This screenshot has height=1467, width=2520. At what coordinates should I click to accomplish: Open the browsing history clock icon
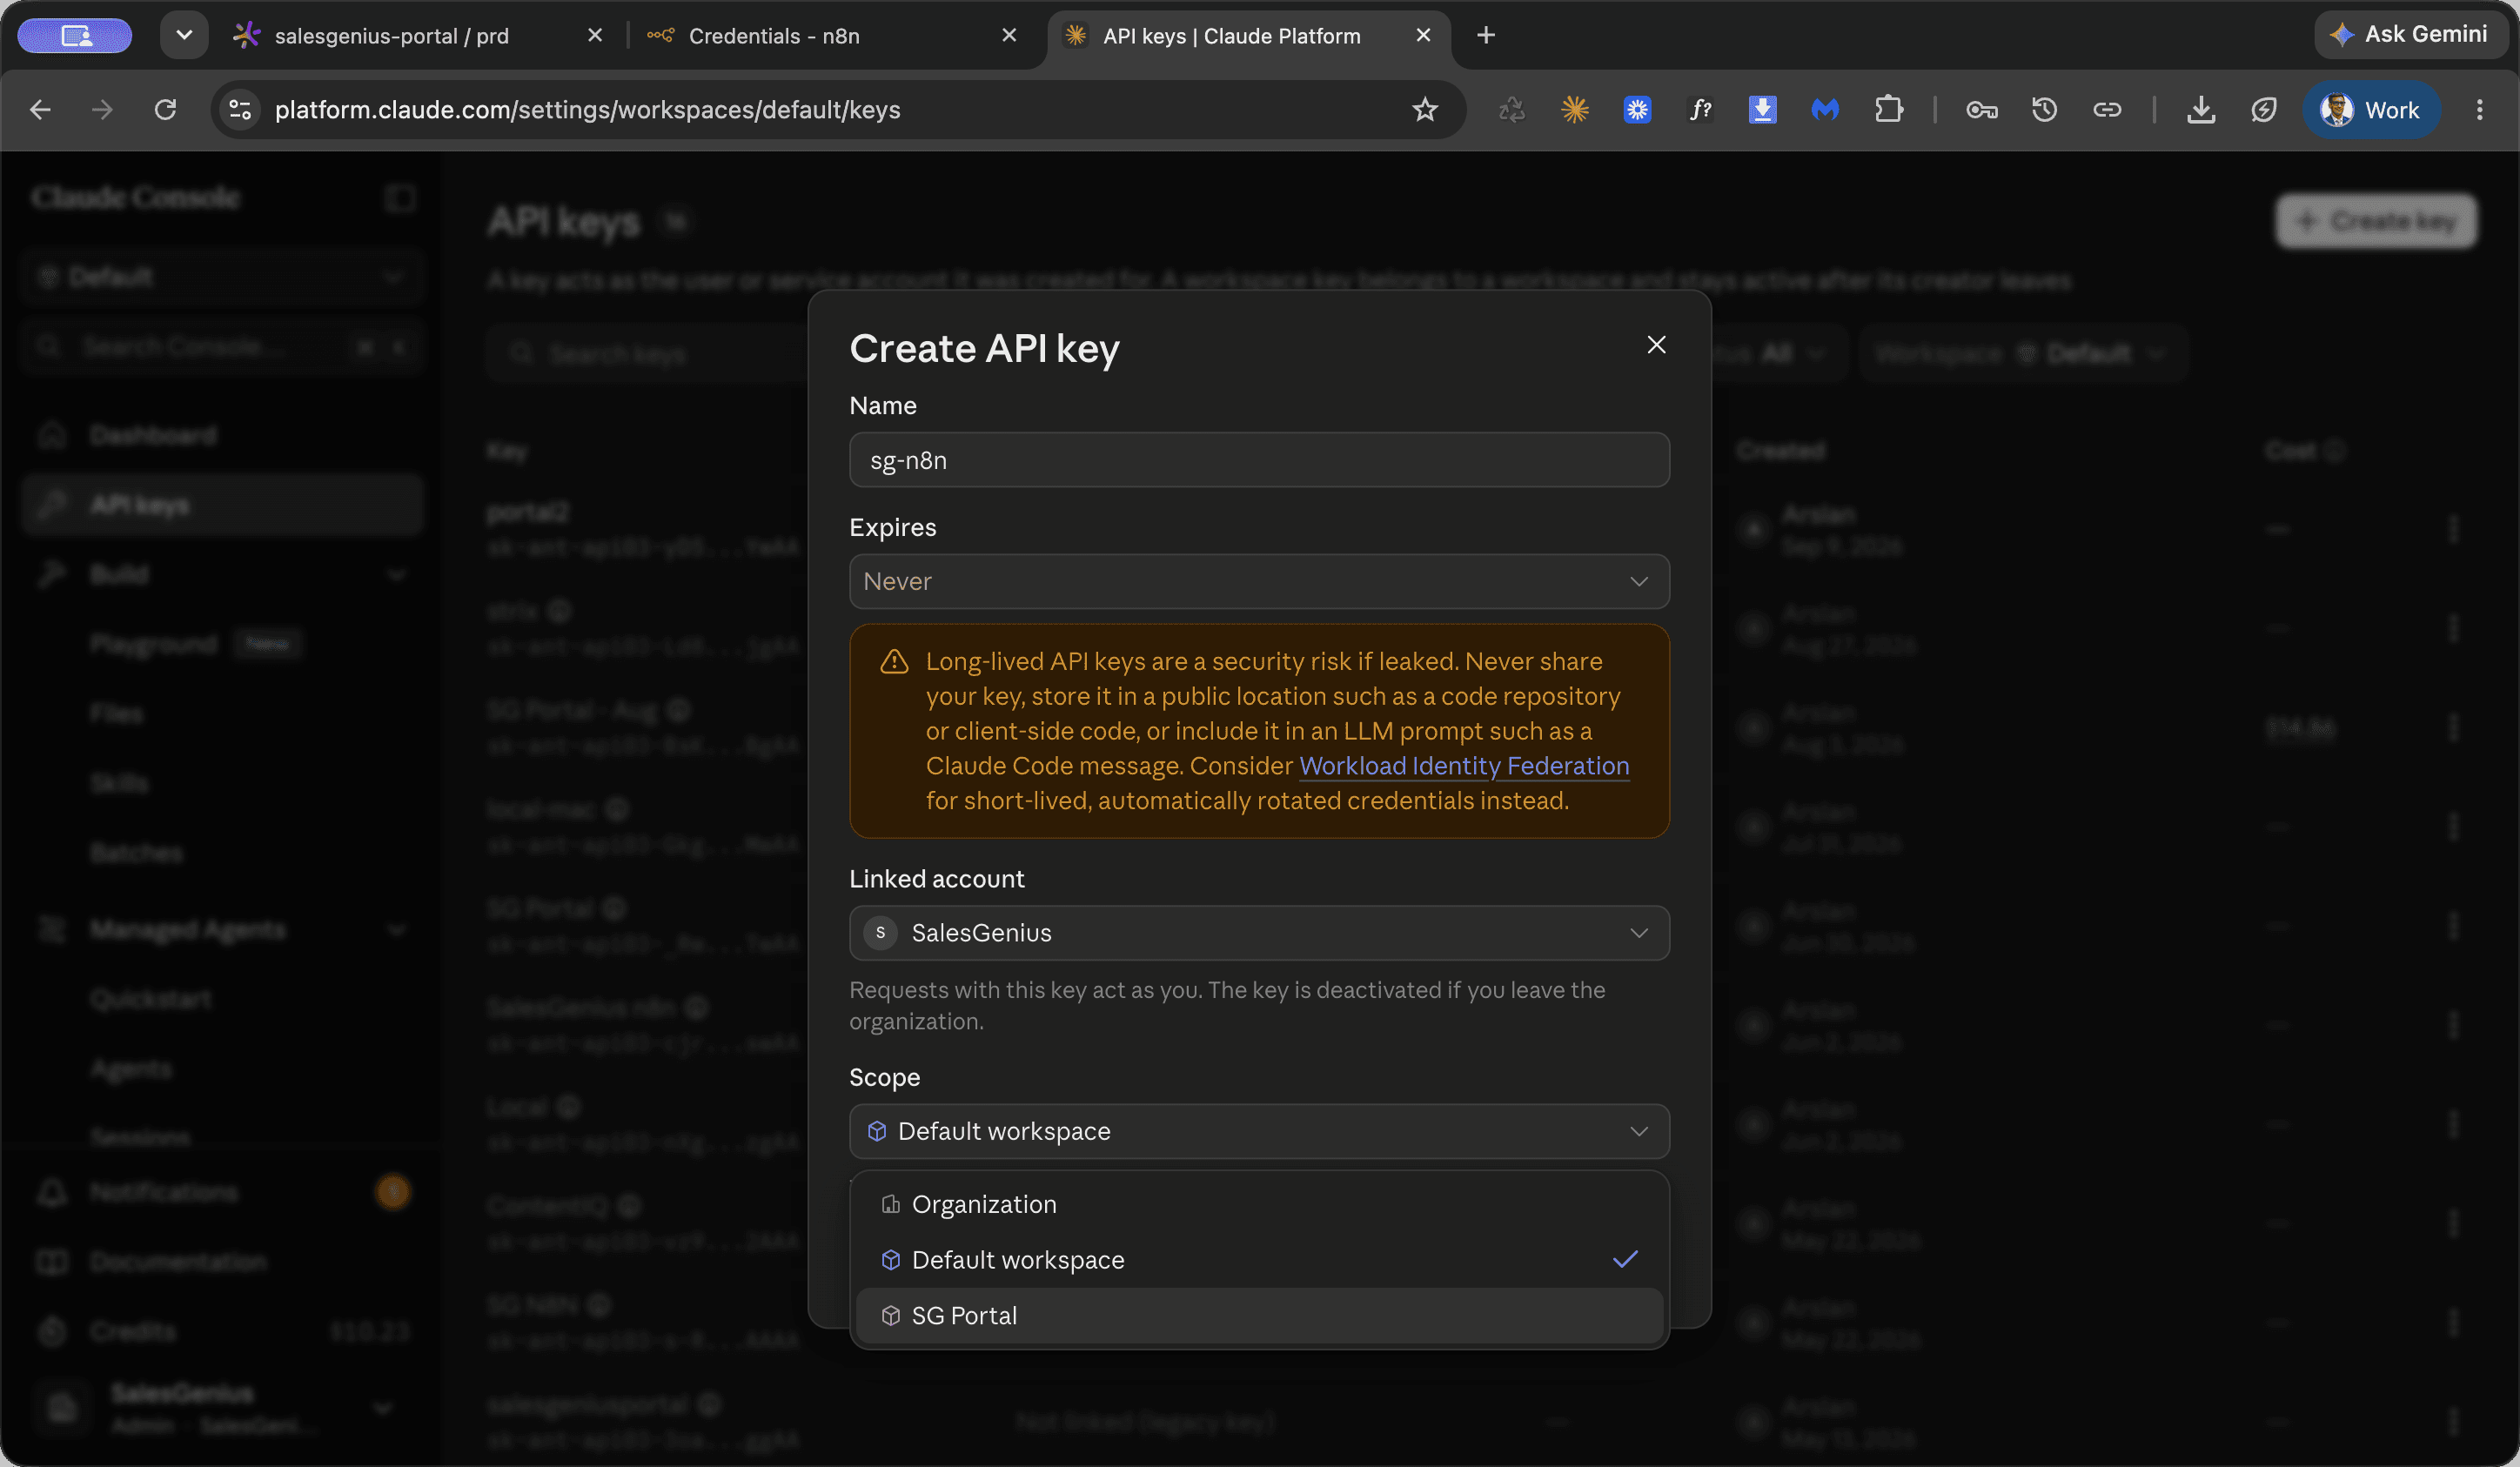[x=2044, y=110]
